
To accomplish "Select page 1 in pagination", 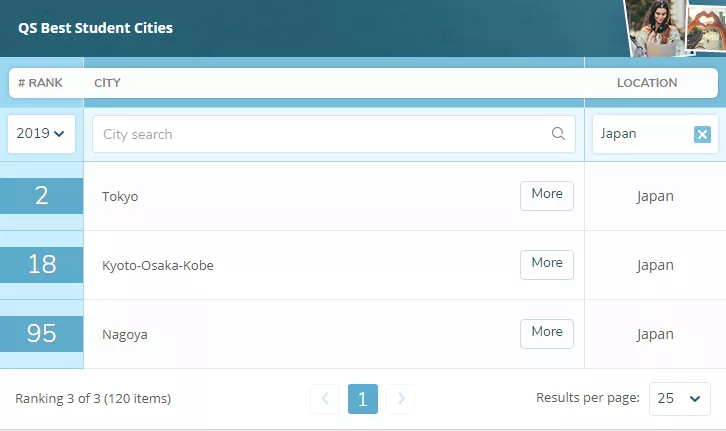I will tap(362, 399).
